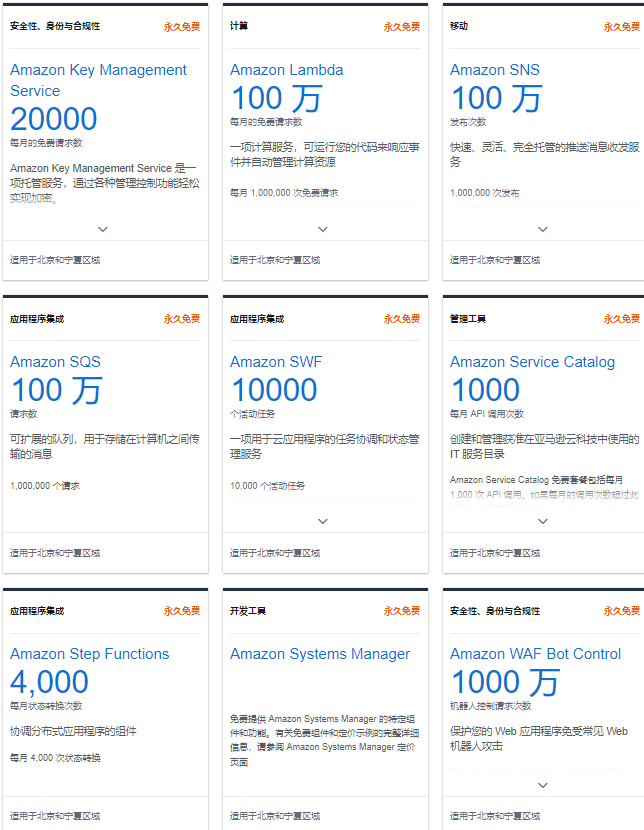Click the 100 万 figure on the SQS card

(57, 391)
